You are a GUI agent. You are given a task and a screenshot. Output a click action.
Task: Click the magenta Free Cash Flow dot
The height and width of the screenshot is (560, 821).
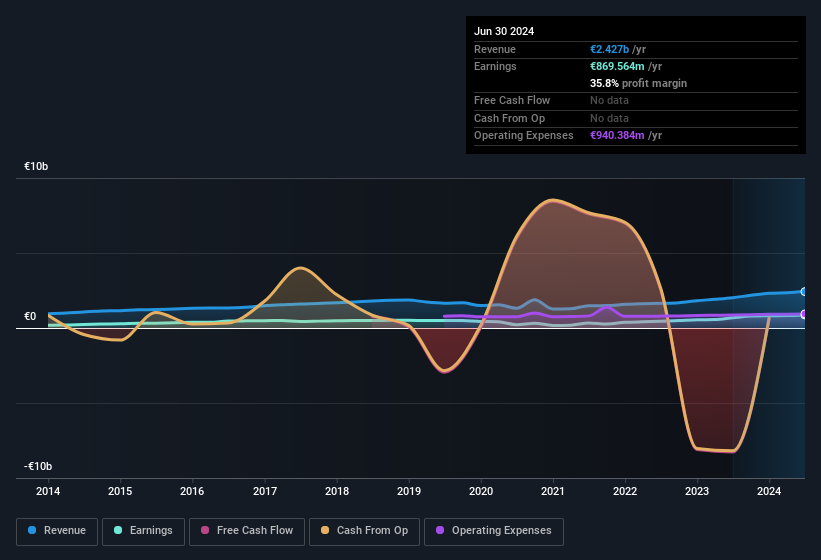pos(207,531)
